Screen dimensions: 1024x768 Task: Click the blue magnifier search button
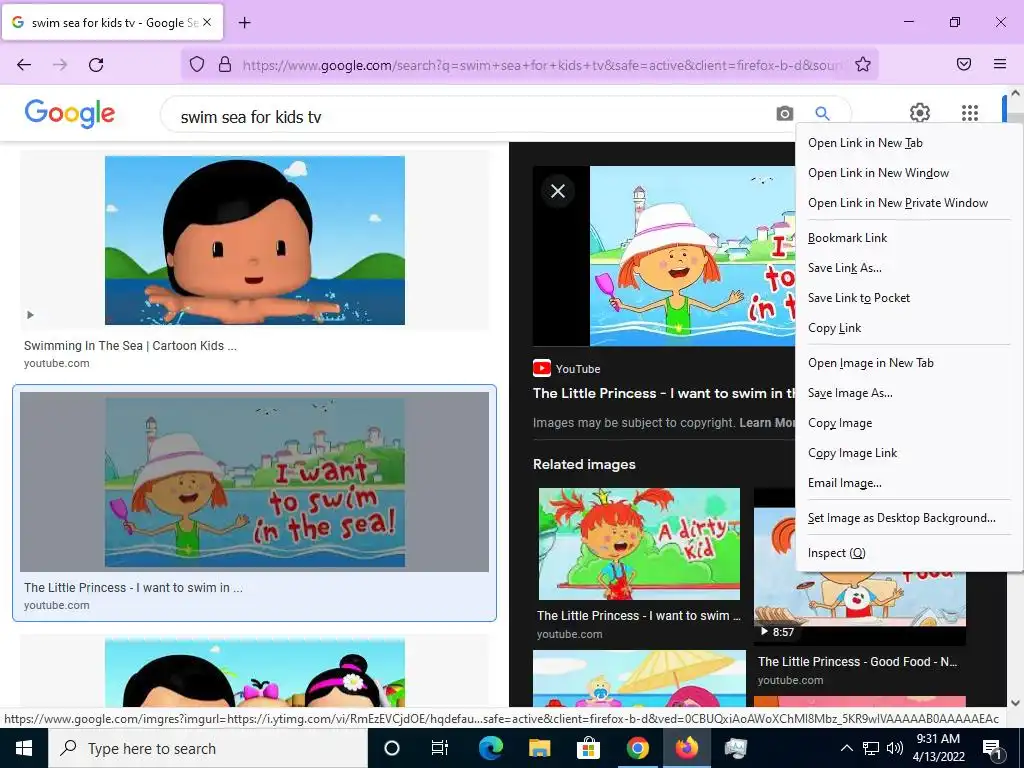(822, 114)
